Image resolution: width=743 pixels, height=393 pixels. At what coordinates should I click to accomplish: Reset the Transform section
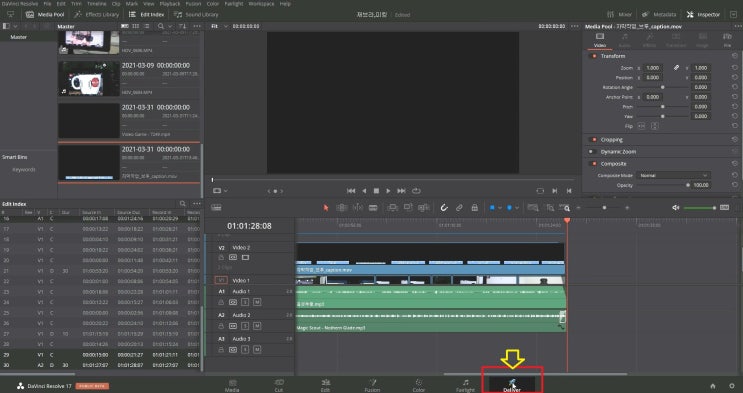click(735, 56)
